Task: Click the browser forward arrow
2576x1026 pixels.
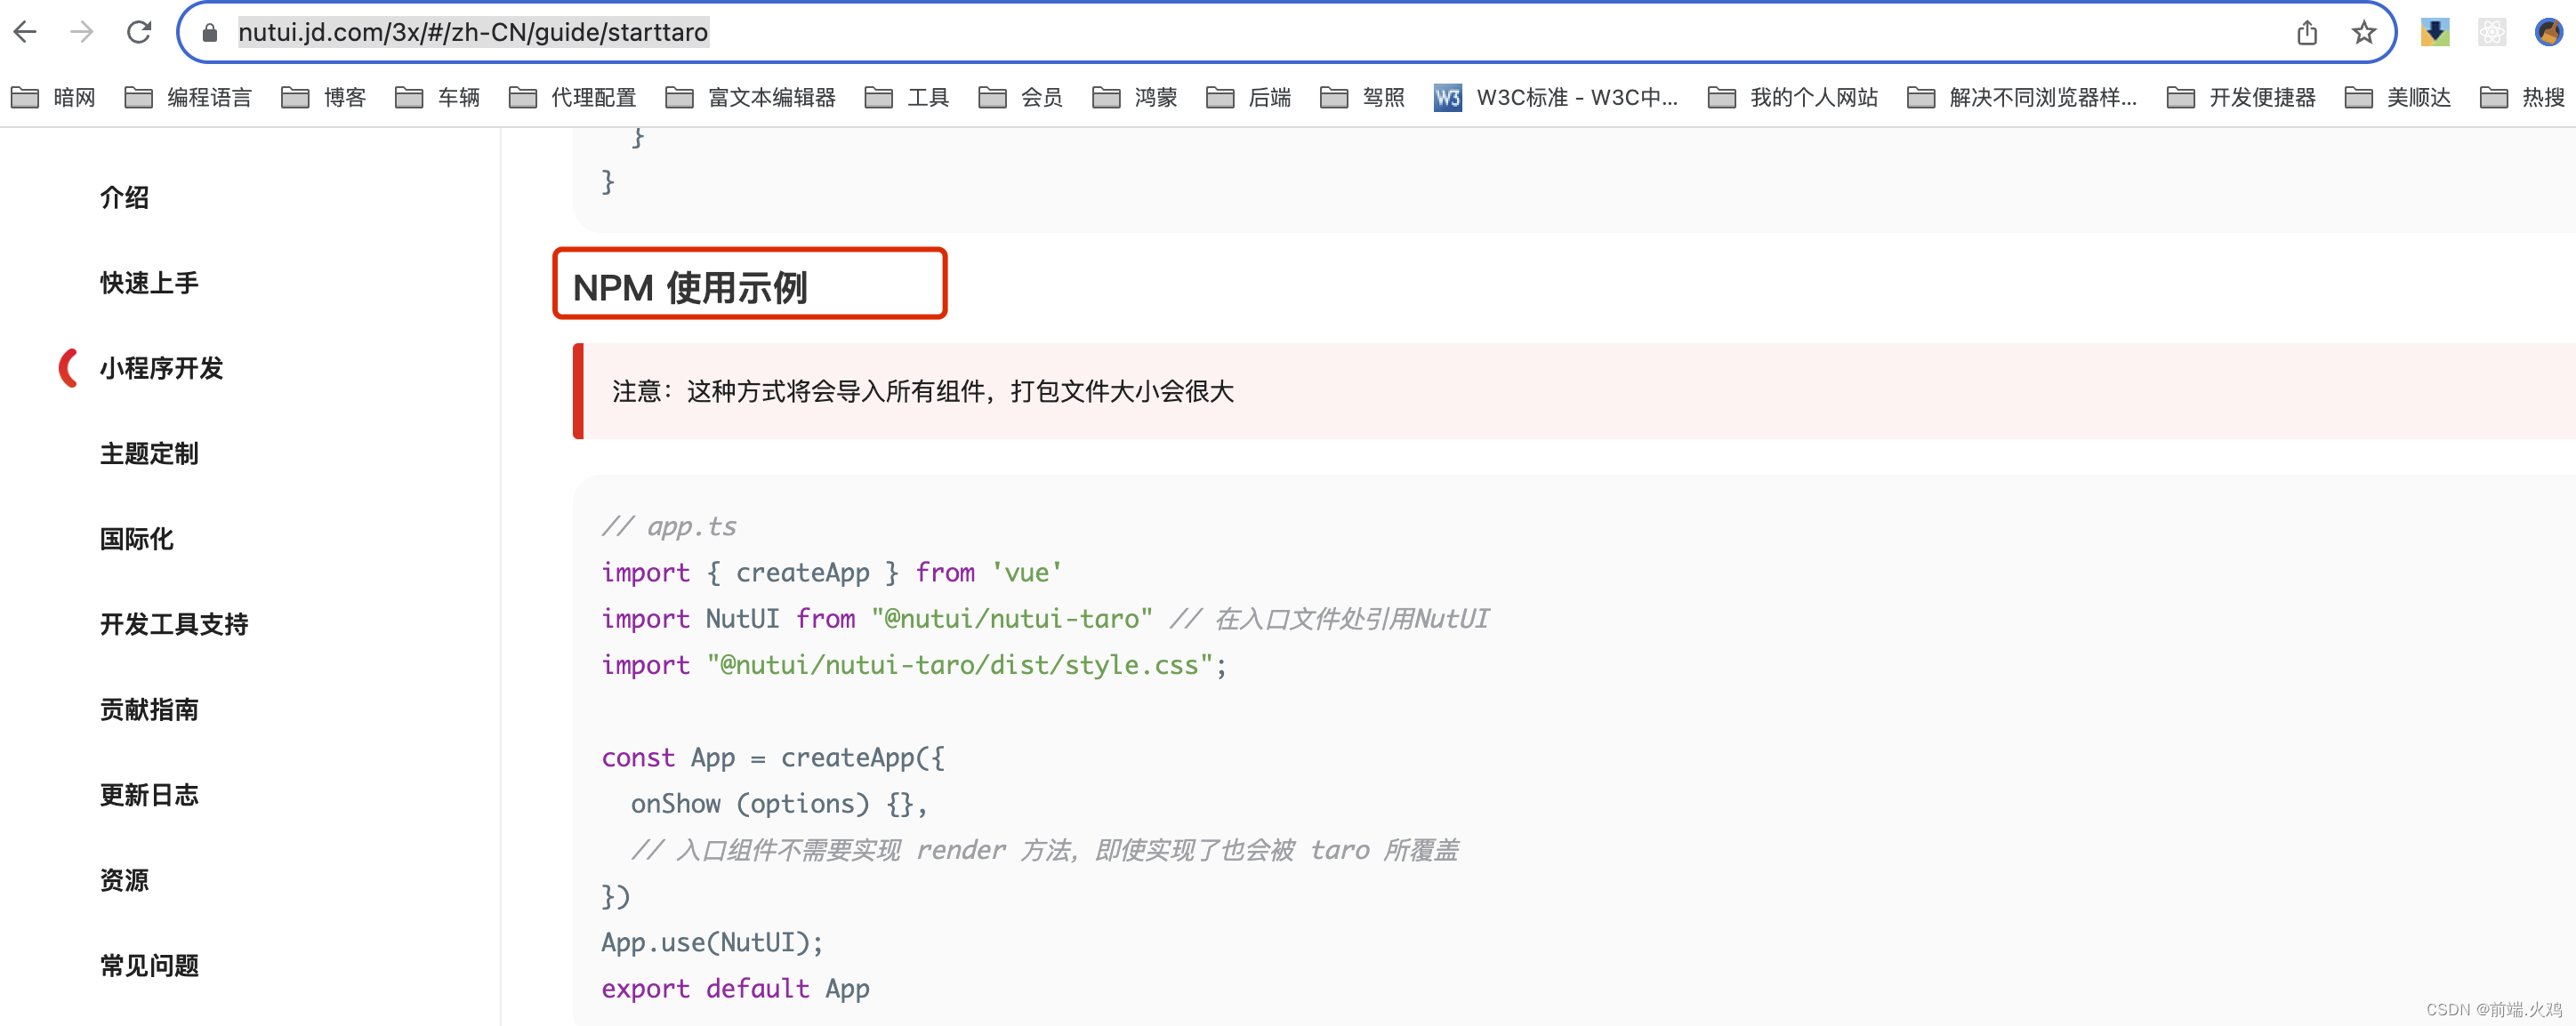Action: pos(82,32)
